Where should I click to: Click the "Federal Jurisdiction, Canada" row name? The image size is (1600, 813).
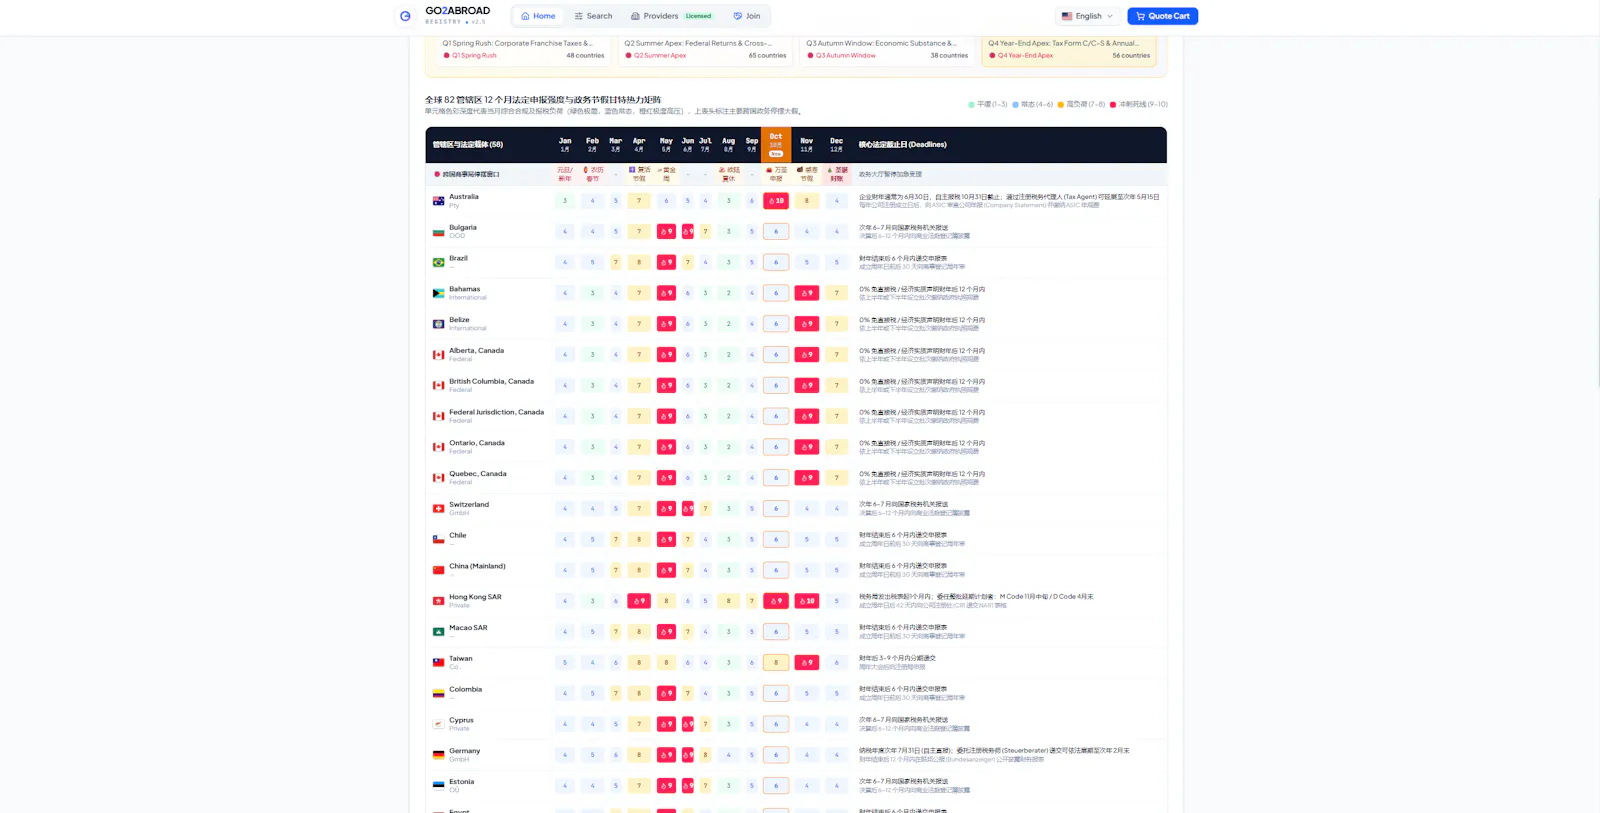(x=496, y=412)
